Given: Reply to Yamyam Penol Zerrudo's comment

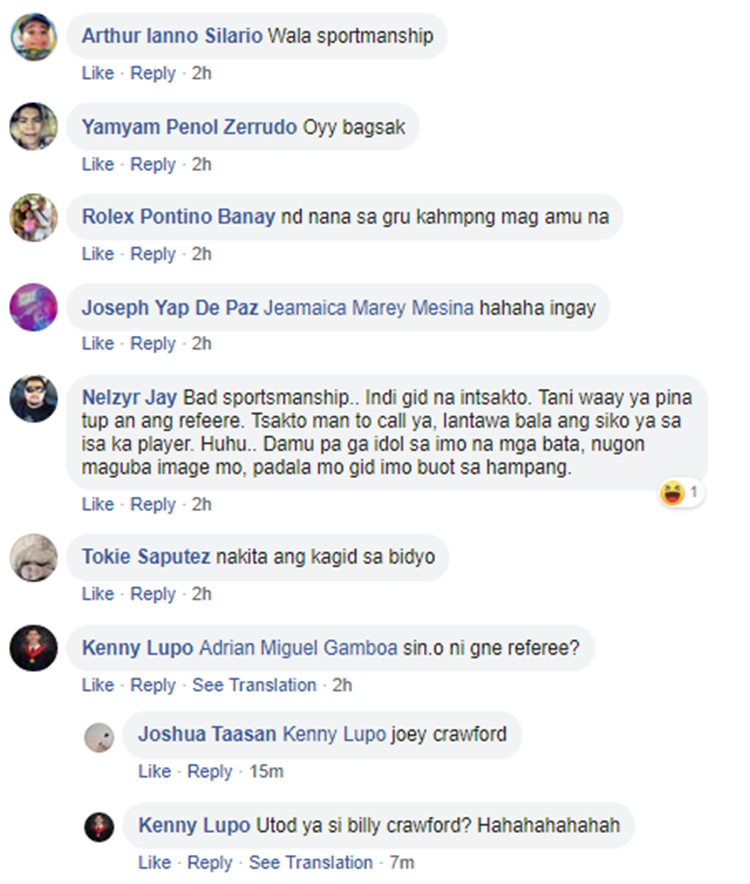Looking at the screenshot, I should pyautogui.click(x=153, y=165).
